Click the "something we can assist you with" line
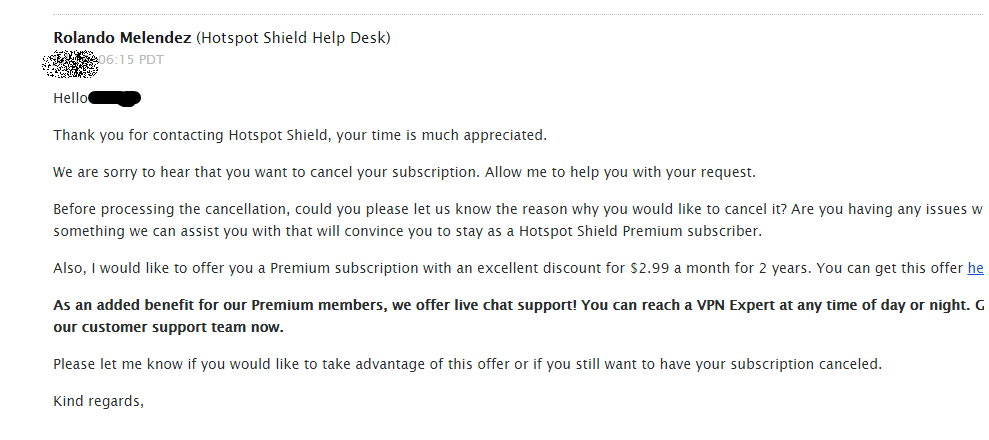This screenshot has height=440, width=989. [x=408, y=231]
